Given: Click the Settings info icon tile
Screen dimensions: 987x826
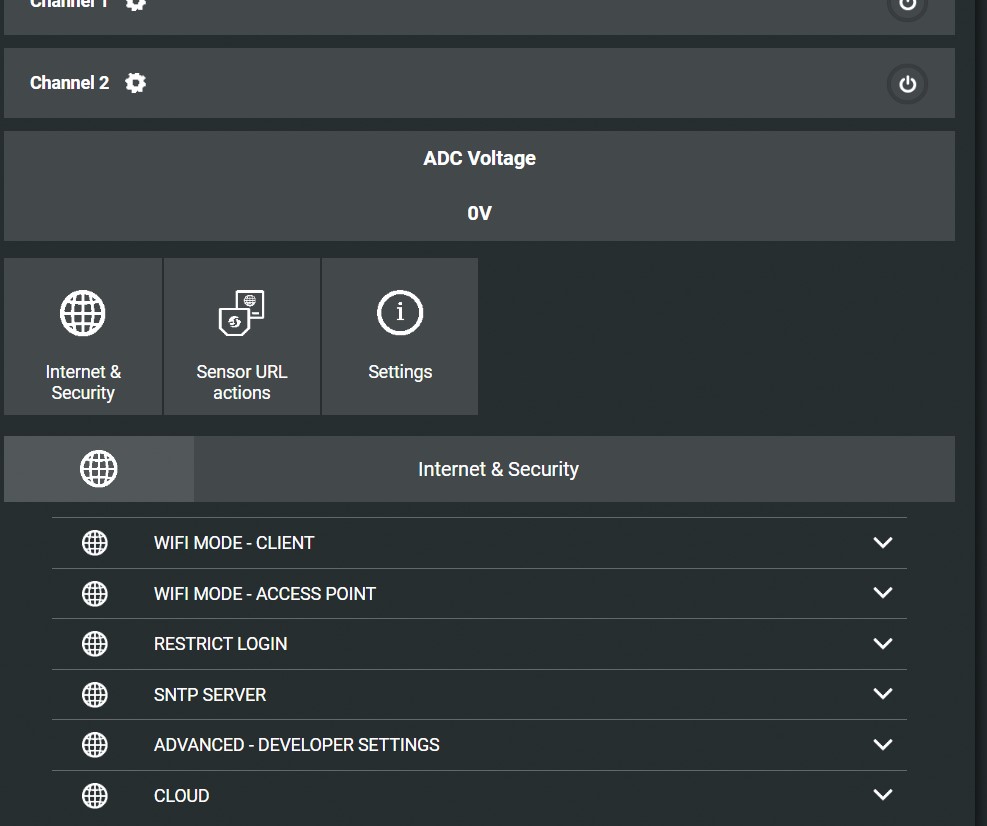Looking at the screenshot, I should [x=400, y=336].
